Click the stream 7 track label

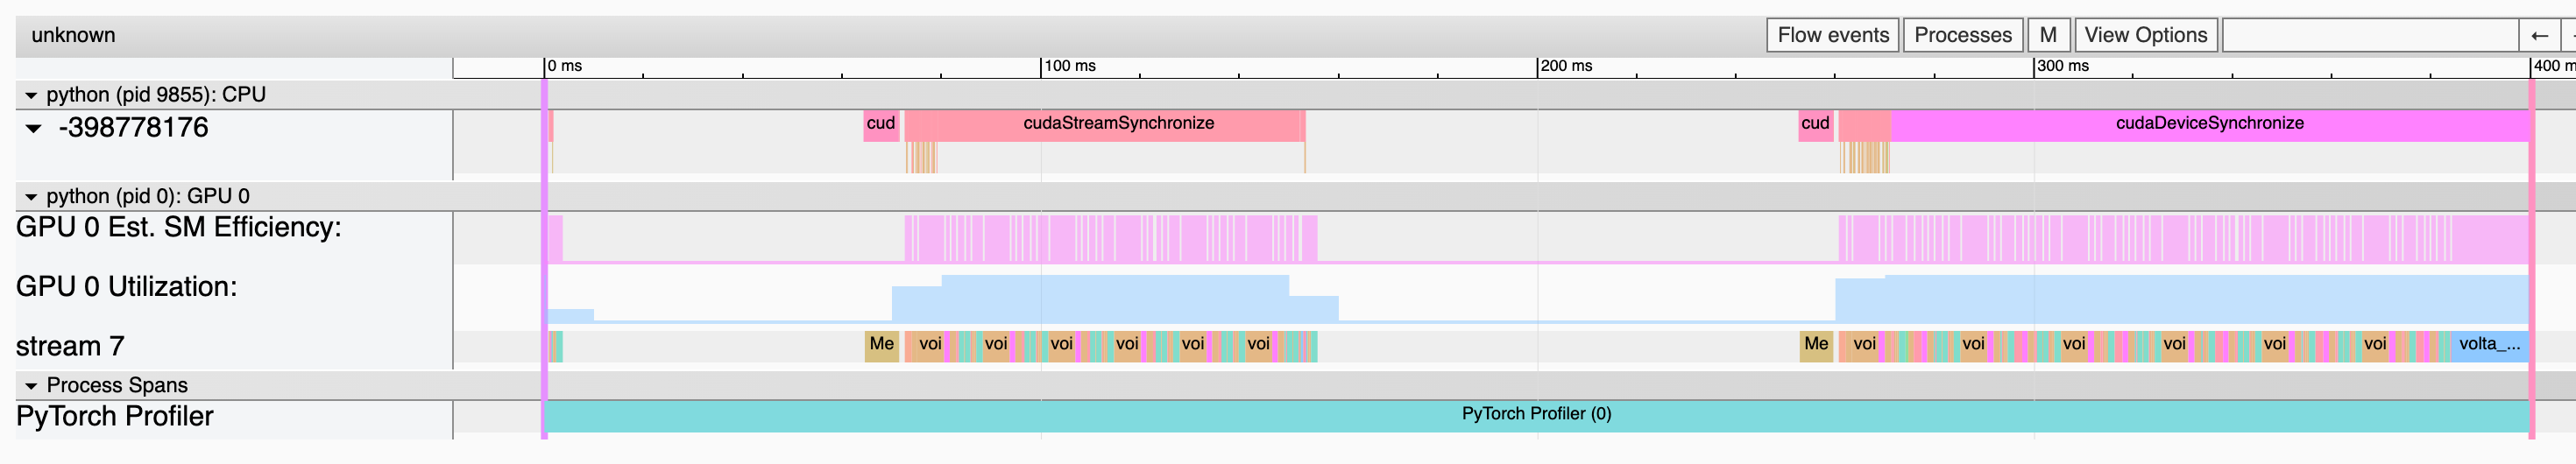tap(70, 347)
